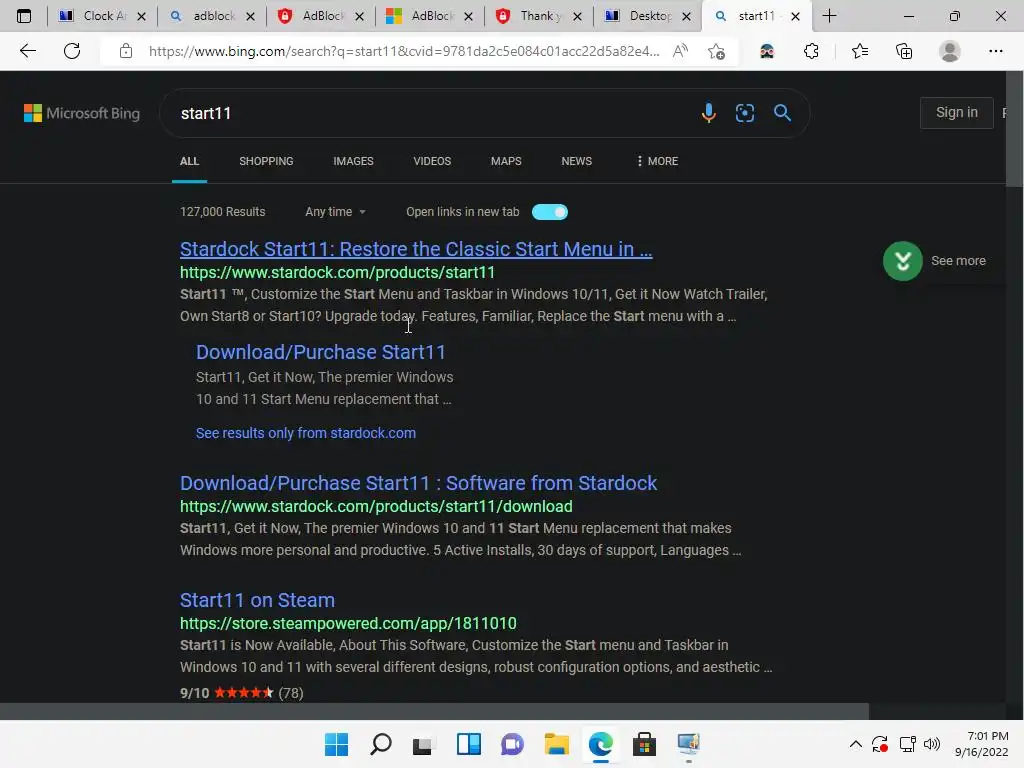This screenshot has width=1024, height=768.
Task: Click the Sign in button
Action: pyautogui.click(x=957, y=112)
